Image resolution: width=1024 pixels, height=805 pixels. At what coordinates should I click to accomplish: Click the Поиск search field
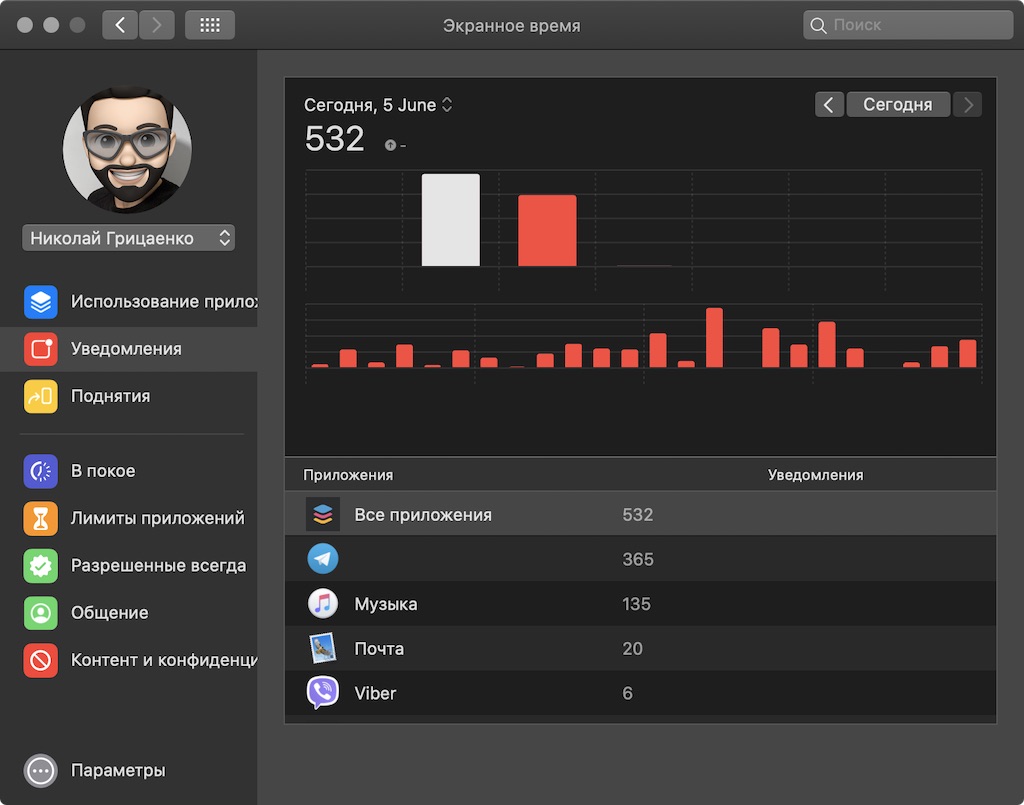(908, 25)
